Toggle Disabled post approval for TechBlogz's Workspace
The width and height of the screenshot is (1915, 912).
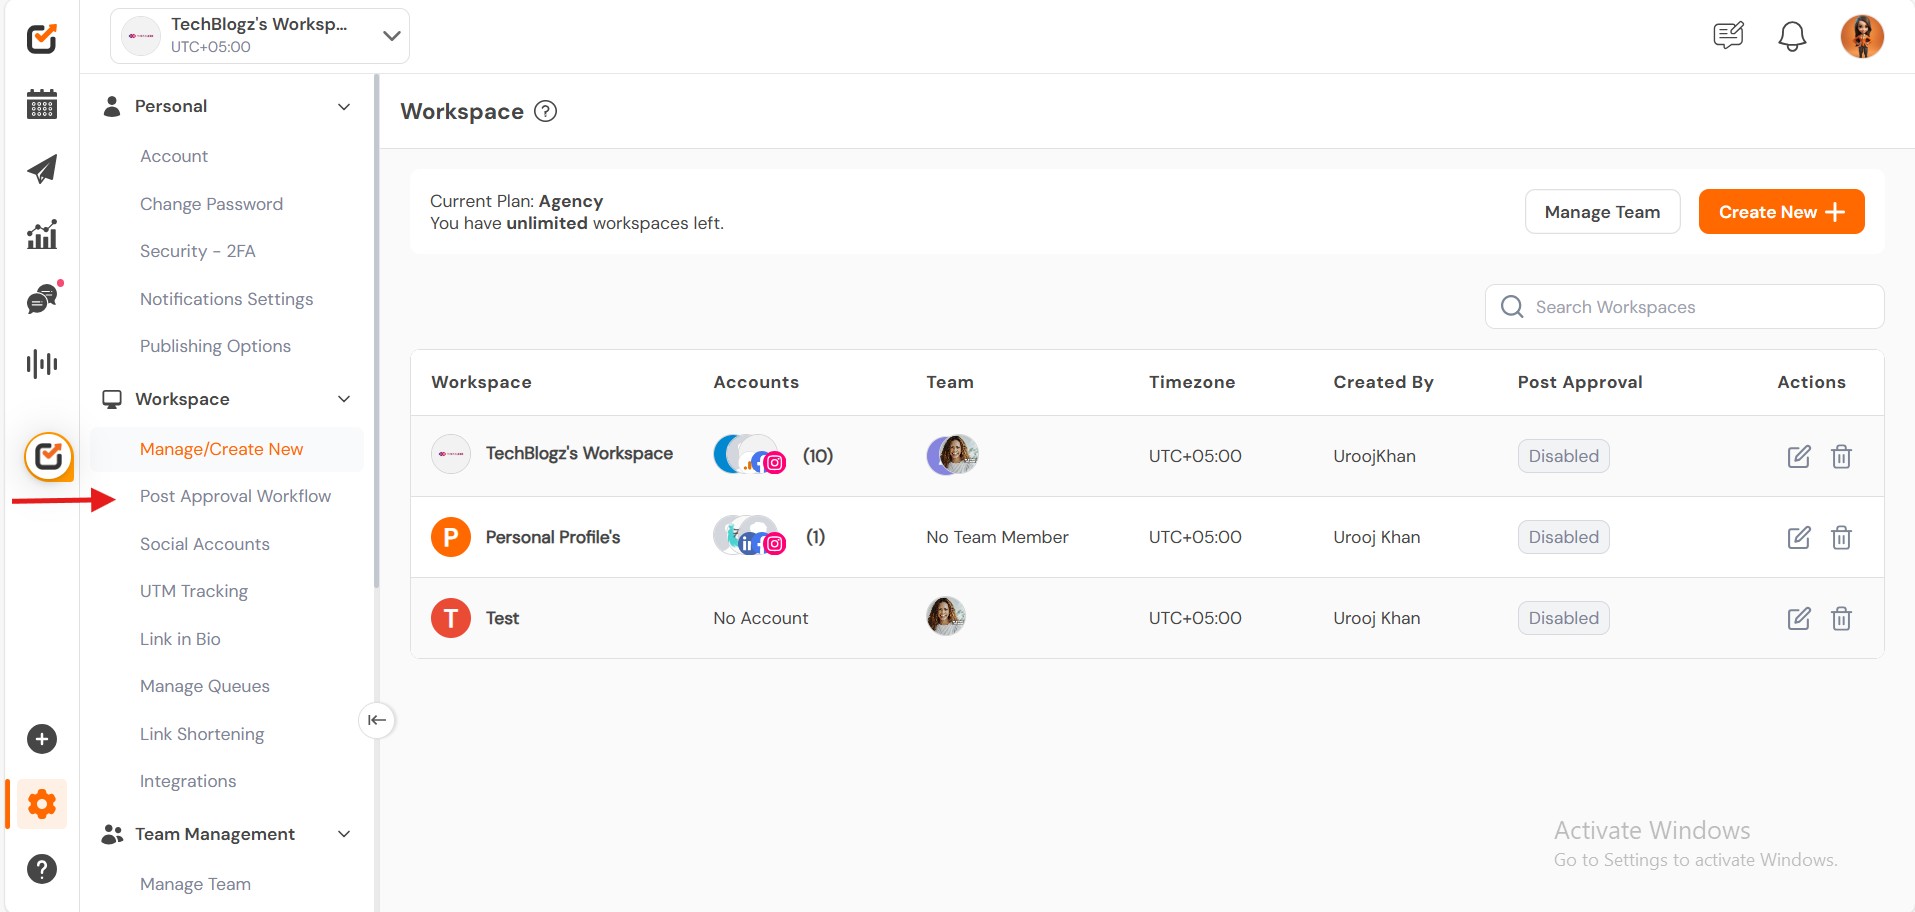click(x=1562, y=456)
